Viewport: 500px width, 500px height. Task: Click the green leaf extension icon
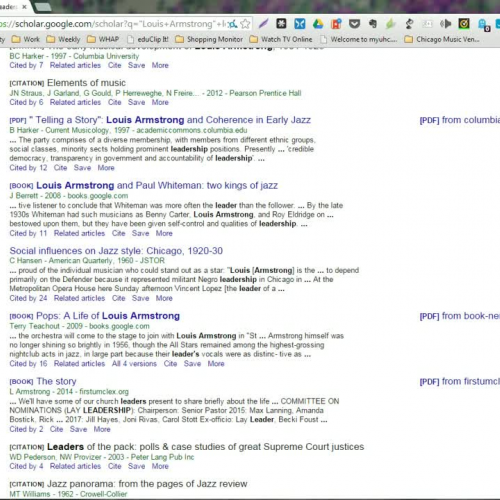391,24
